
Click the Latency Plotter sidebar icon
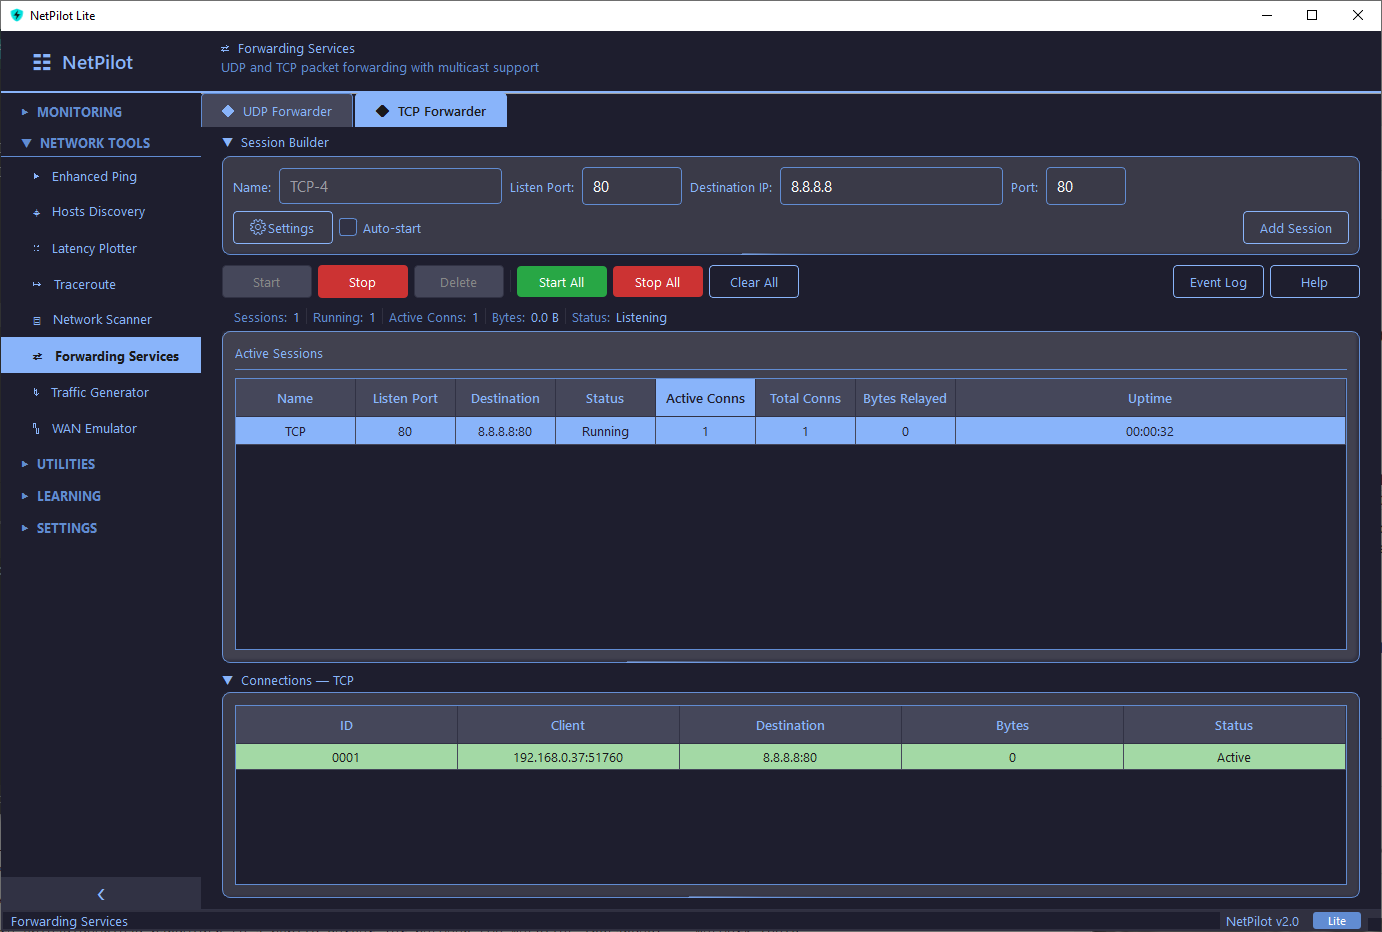[x=37, y=249]
